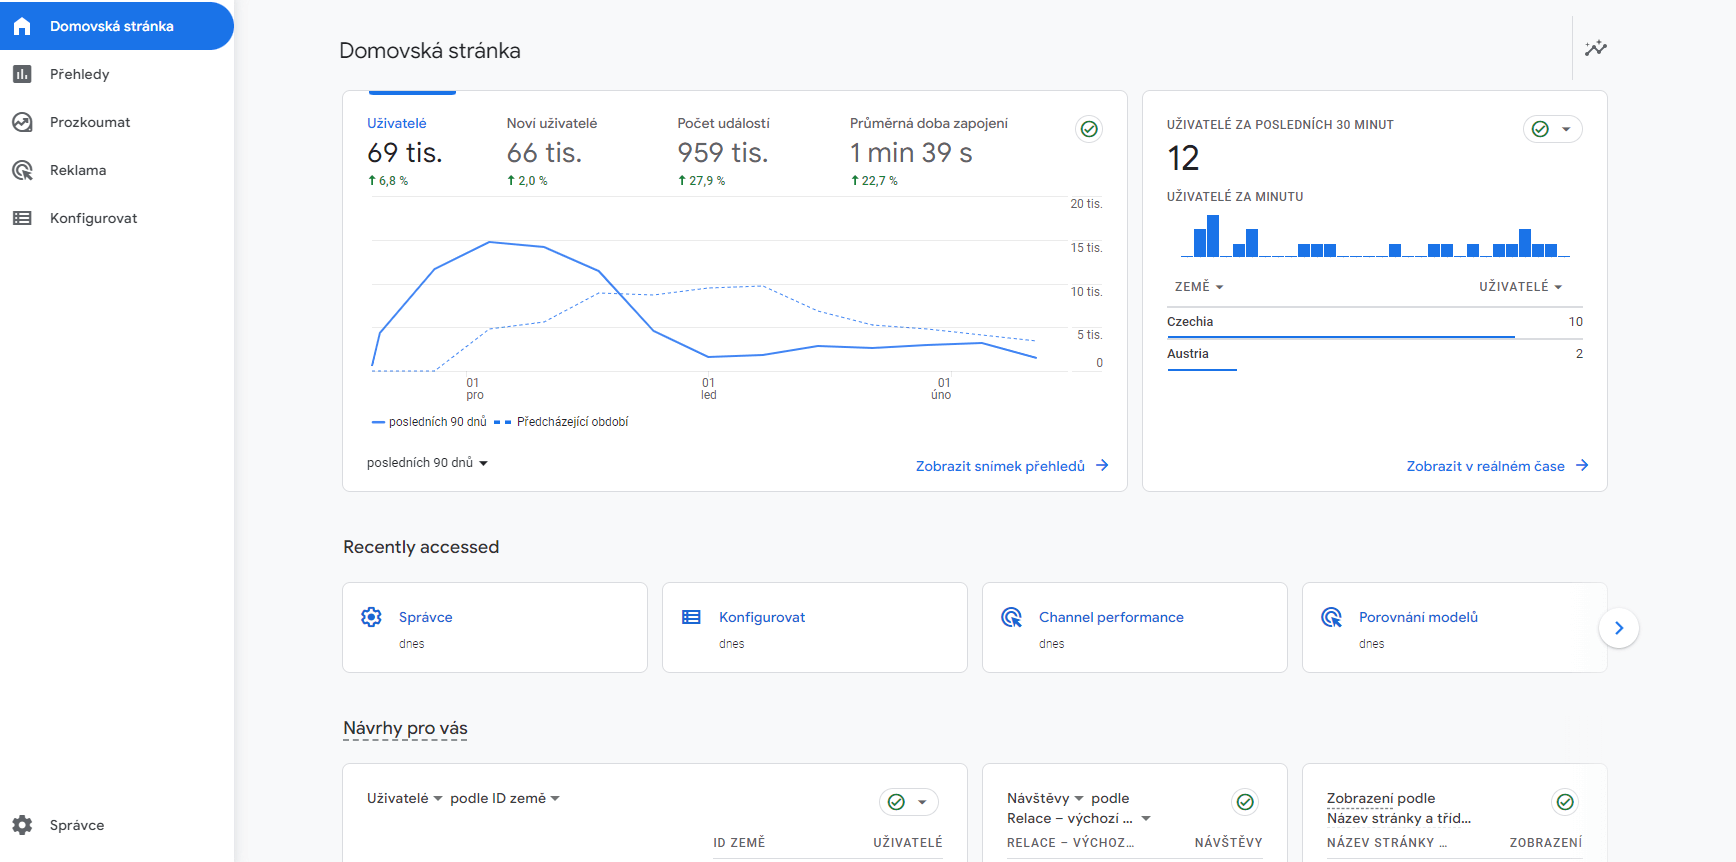1736x862 pixels.
Task: Open the UŽIVATELÉ metric dropdown in the realtime card
Action: pyautogui.click(x=1521, y=287)
